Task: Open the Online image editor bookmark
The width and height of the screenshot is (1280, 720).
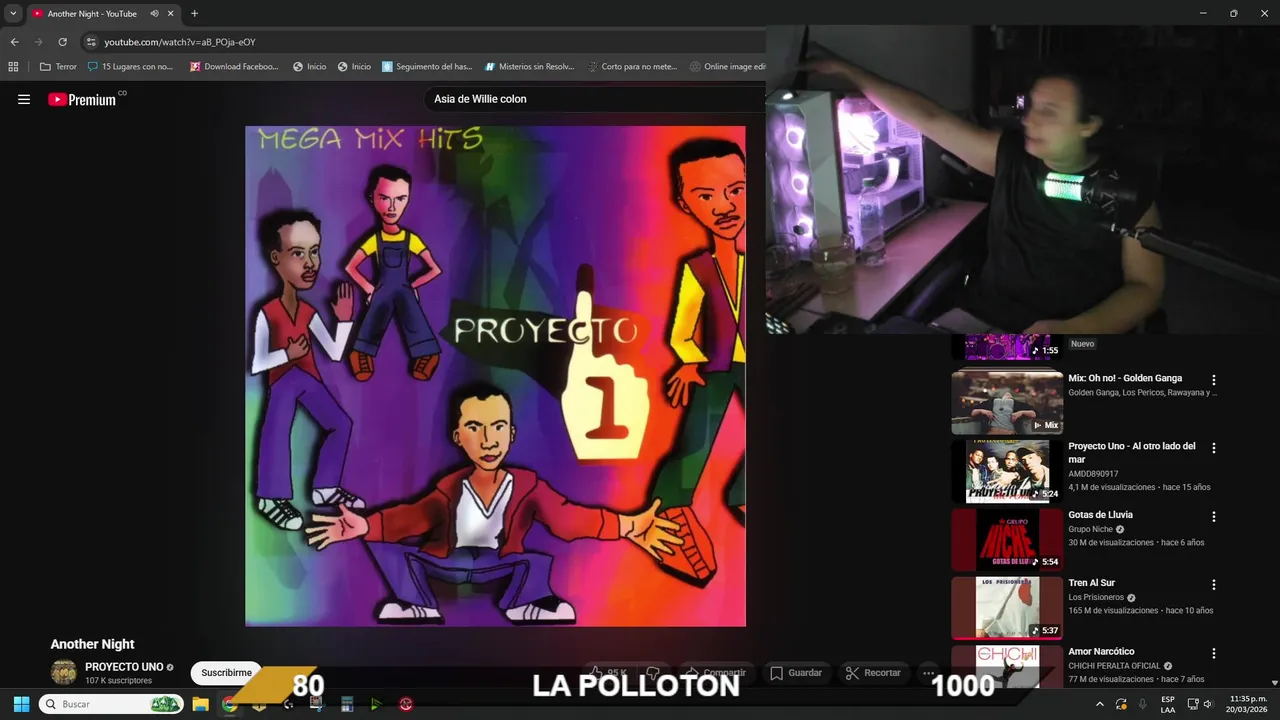Action: click(727, 67)
